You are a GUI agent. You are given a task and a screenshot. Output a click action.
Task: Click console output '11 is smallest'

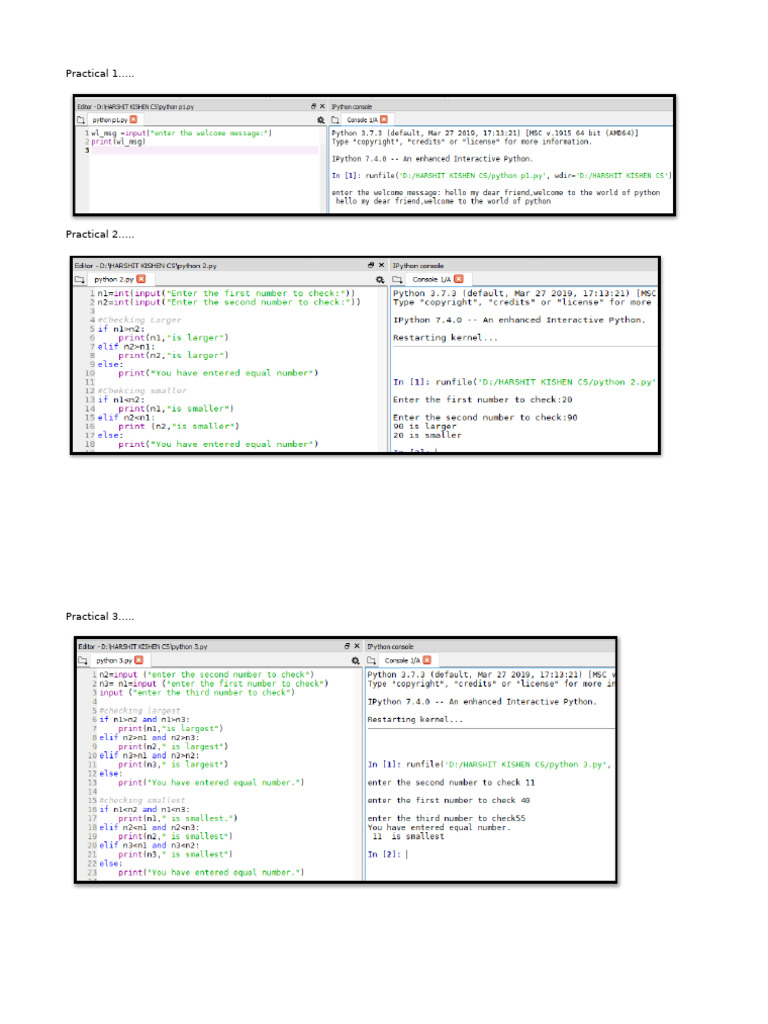tap(408, 837)
